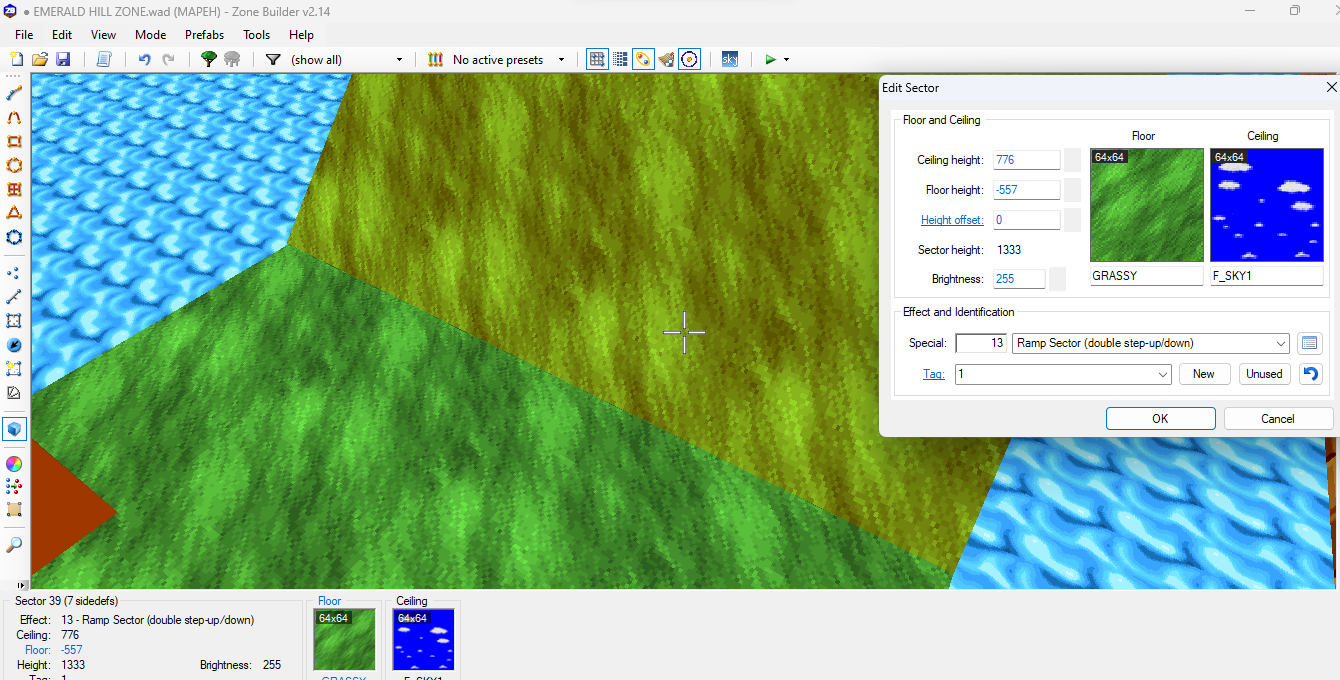Viewport: 1340px width, 680px height.
Task: Open the Tools menu
Action: (x=256, y=35)
